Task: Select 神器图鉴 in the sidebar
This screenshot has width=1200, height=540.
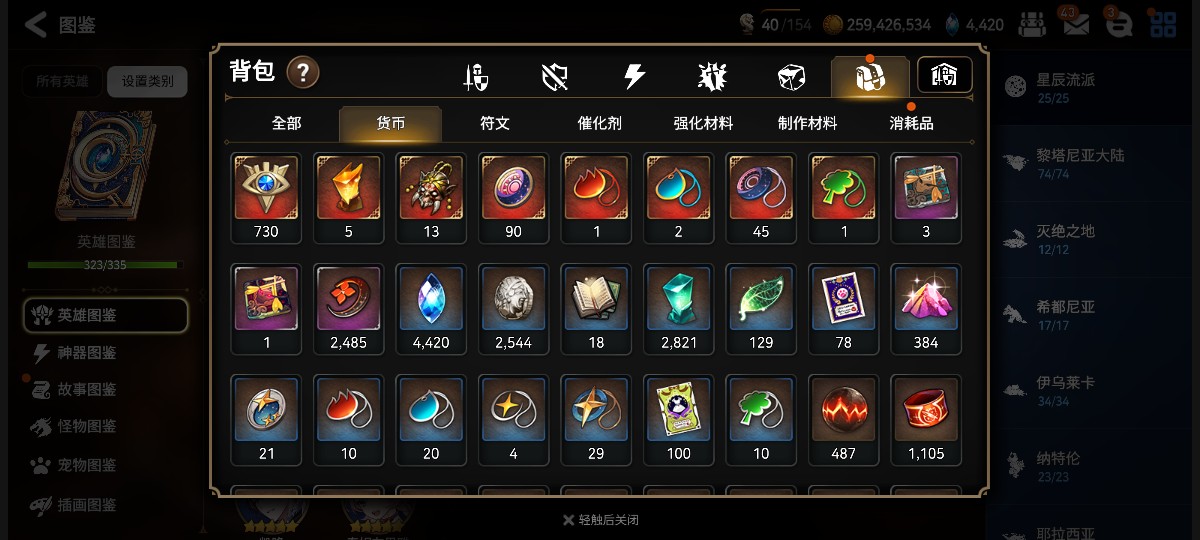Action: coord(87,352)
